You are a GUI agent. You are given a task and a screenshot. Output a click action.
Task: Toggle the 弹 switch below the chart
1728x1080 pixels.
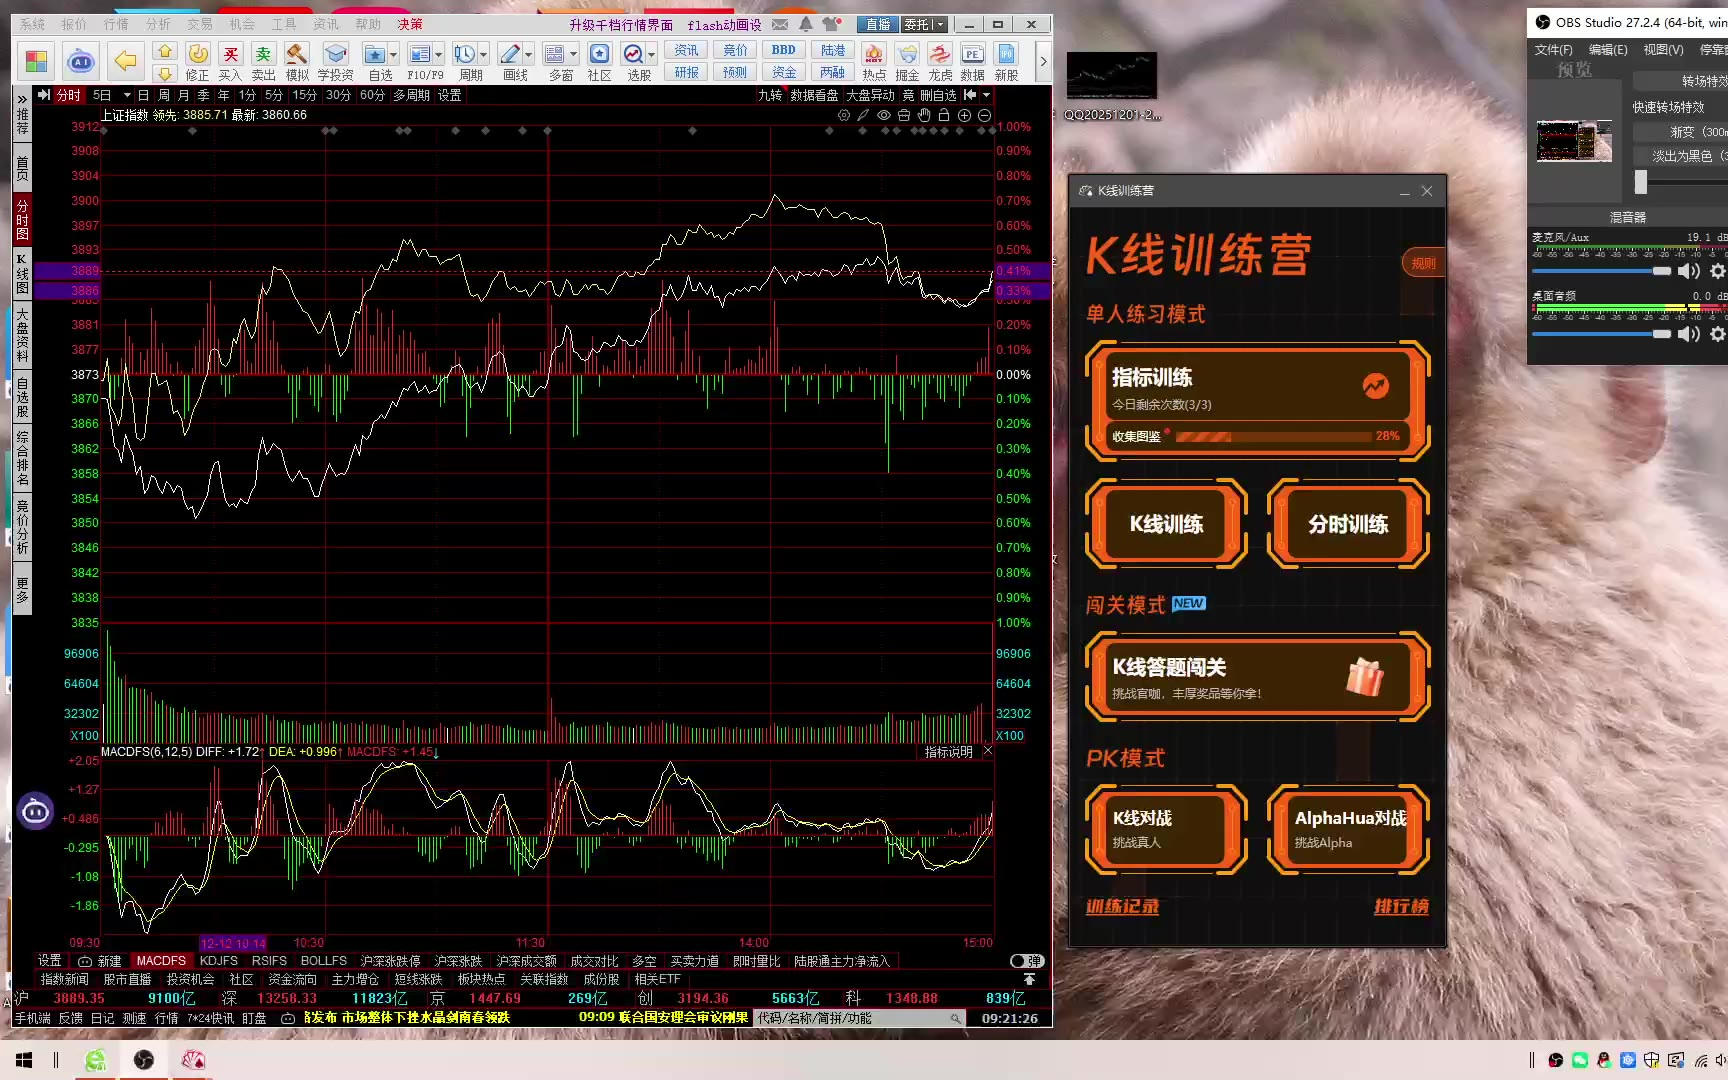(1027, 961)
